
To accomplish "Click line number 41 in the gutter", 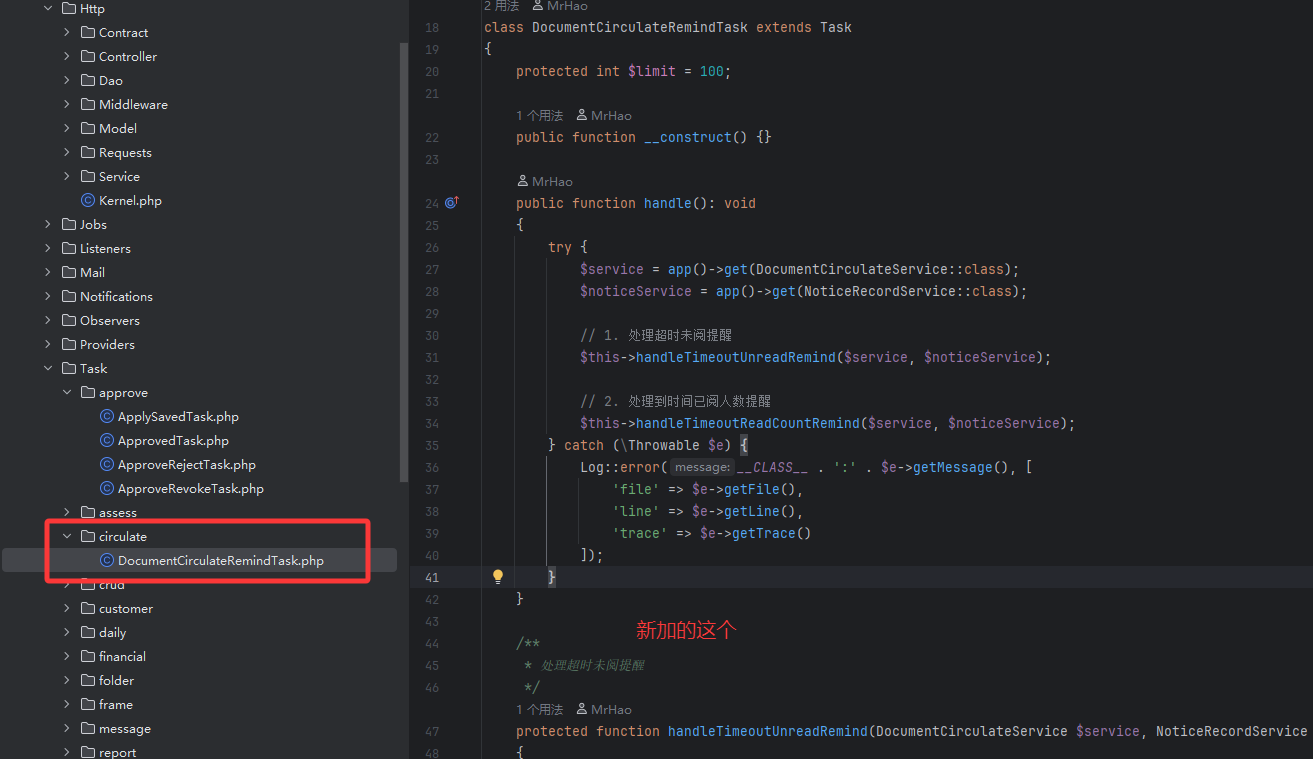I will 431,577.
